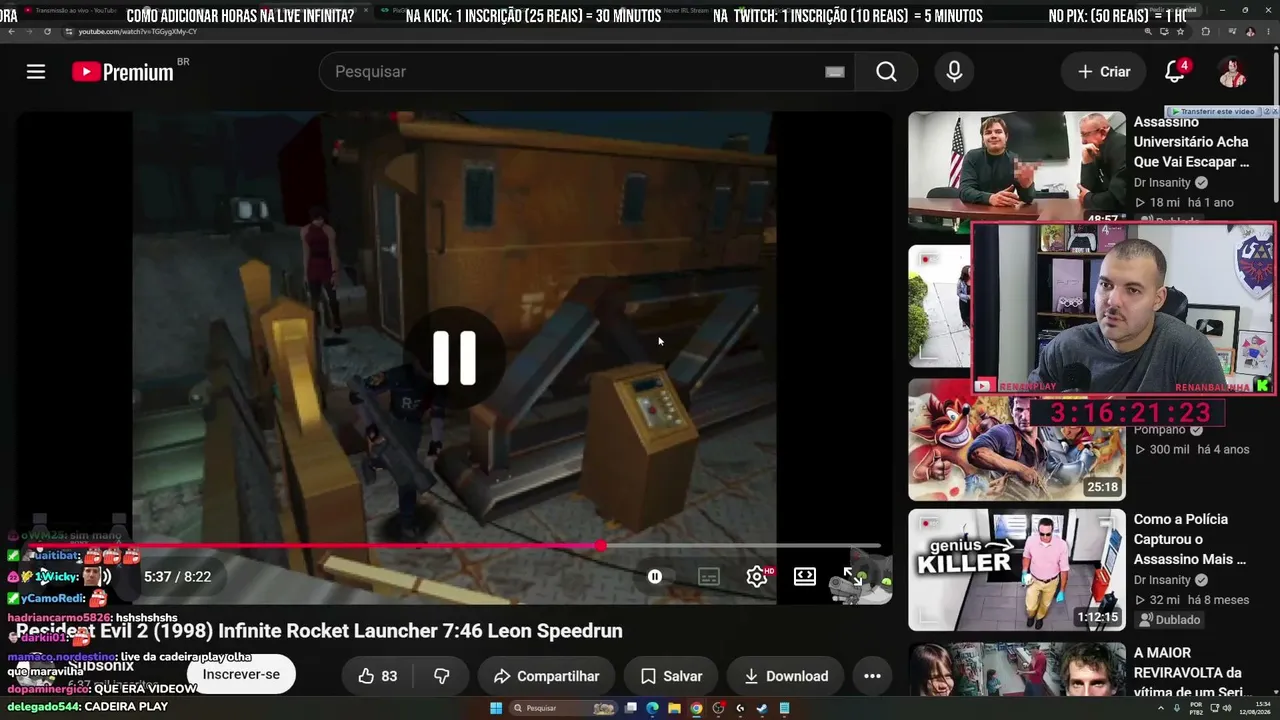The width and height of the screenshot is (1280, 720).
Task: Open the notifications bell
Action: tap(1175, 71)
